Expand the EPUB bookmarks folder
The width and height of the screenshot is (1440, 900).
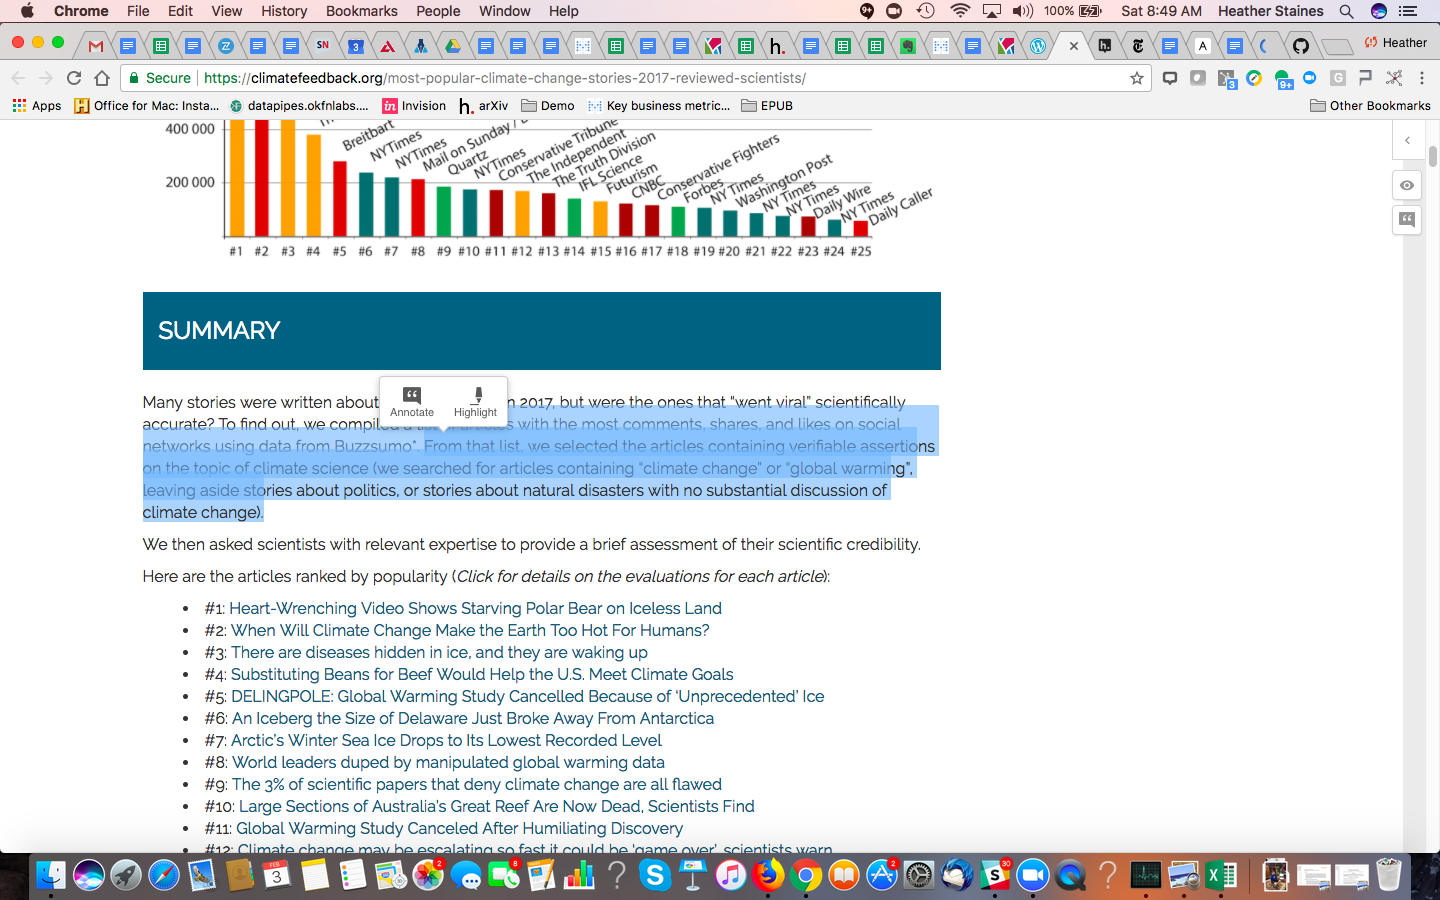(767, 106)
